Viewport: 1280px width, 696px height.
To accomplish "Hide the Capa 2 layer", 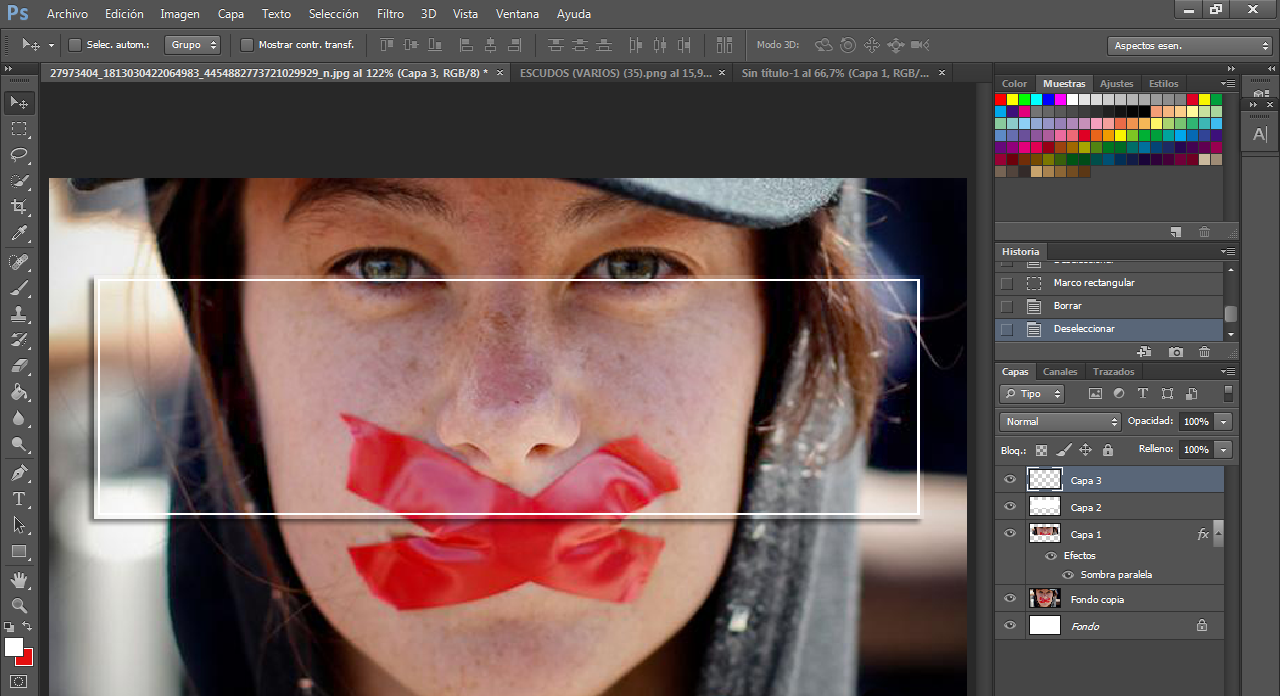I will [1010, 507].
